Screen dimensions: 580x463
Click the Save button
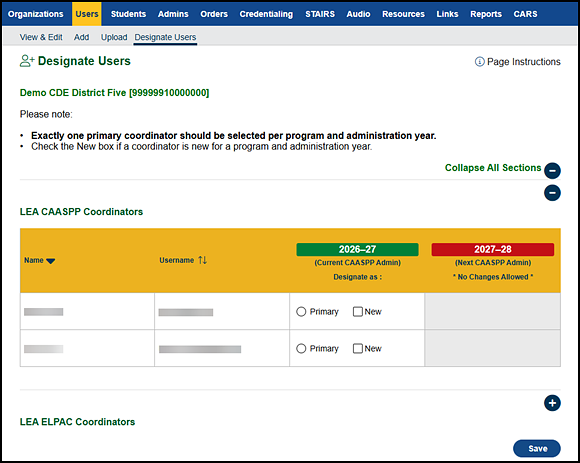[x=537, y=448]
